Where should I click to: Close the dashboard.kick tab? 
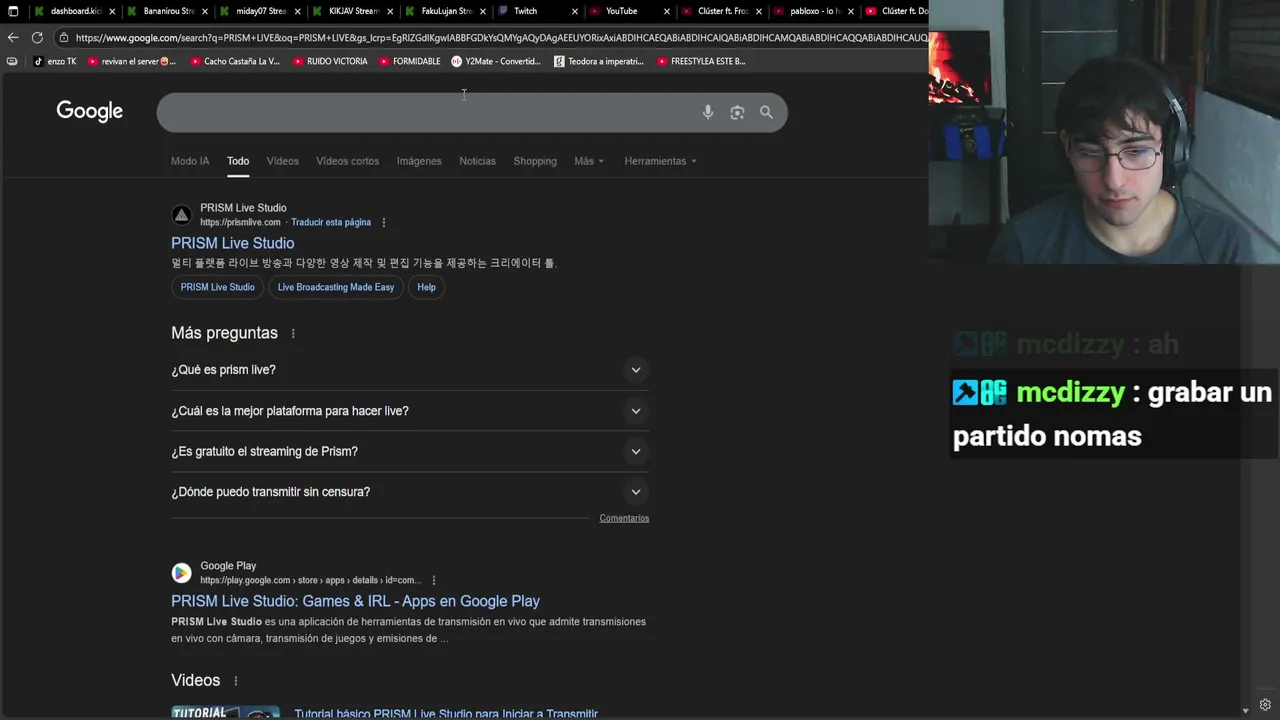(x=112, y=11)
